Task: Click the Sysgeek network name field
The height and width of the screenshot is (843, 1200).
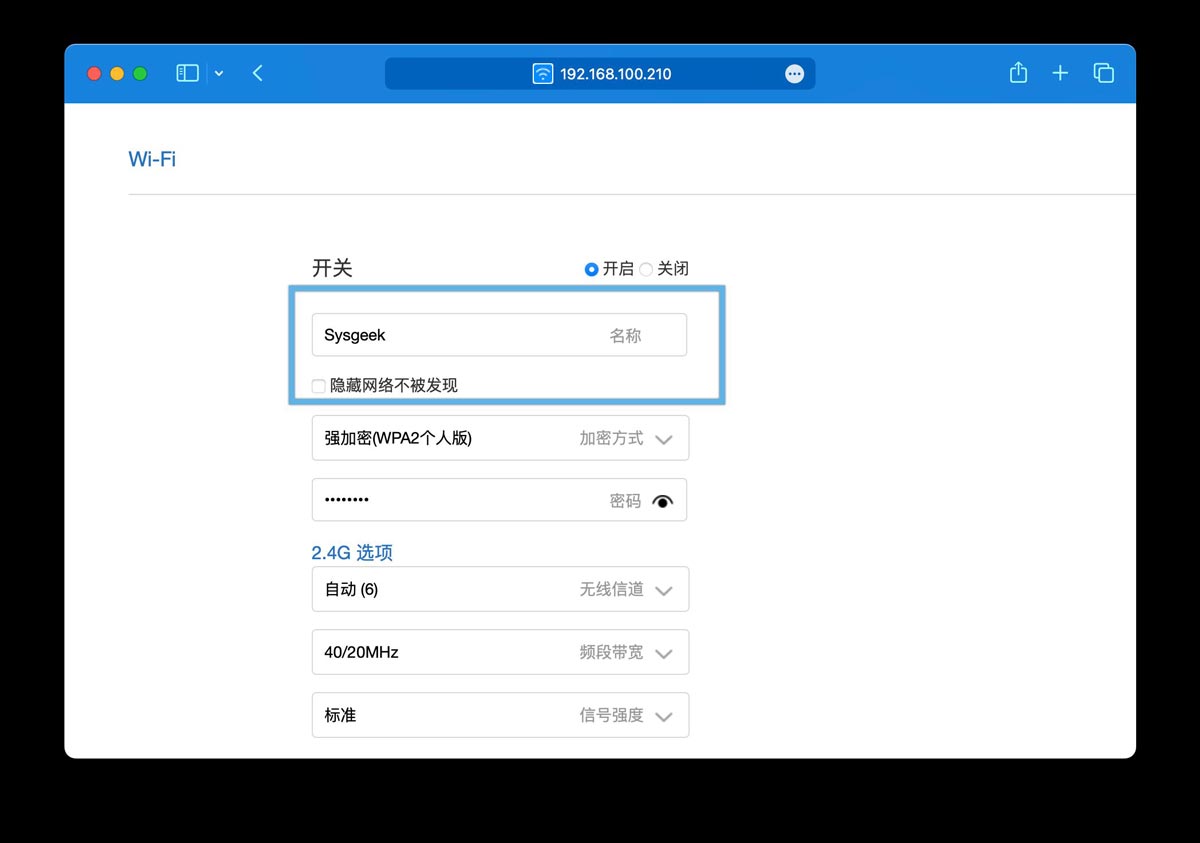Action: coord(450,335)
